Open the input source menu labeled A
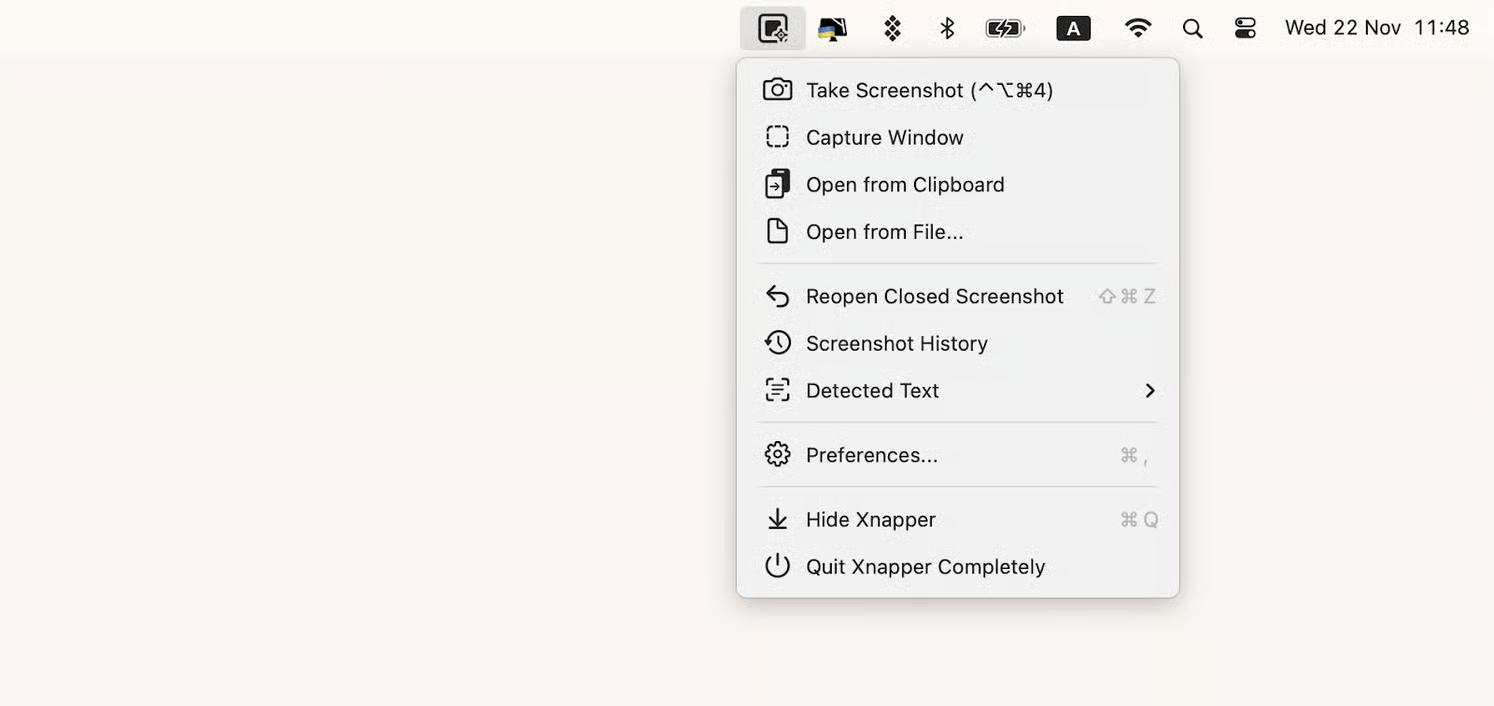The height and width of the screenshot is (706, 1494). click(1073, 28)
